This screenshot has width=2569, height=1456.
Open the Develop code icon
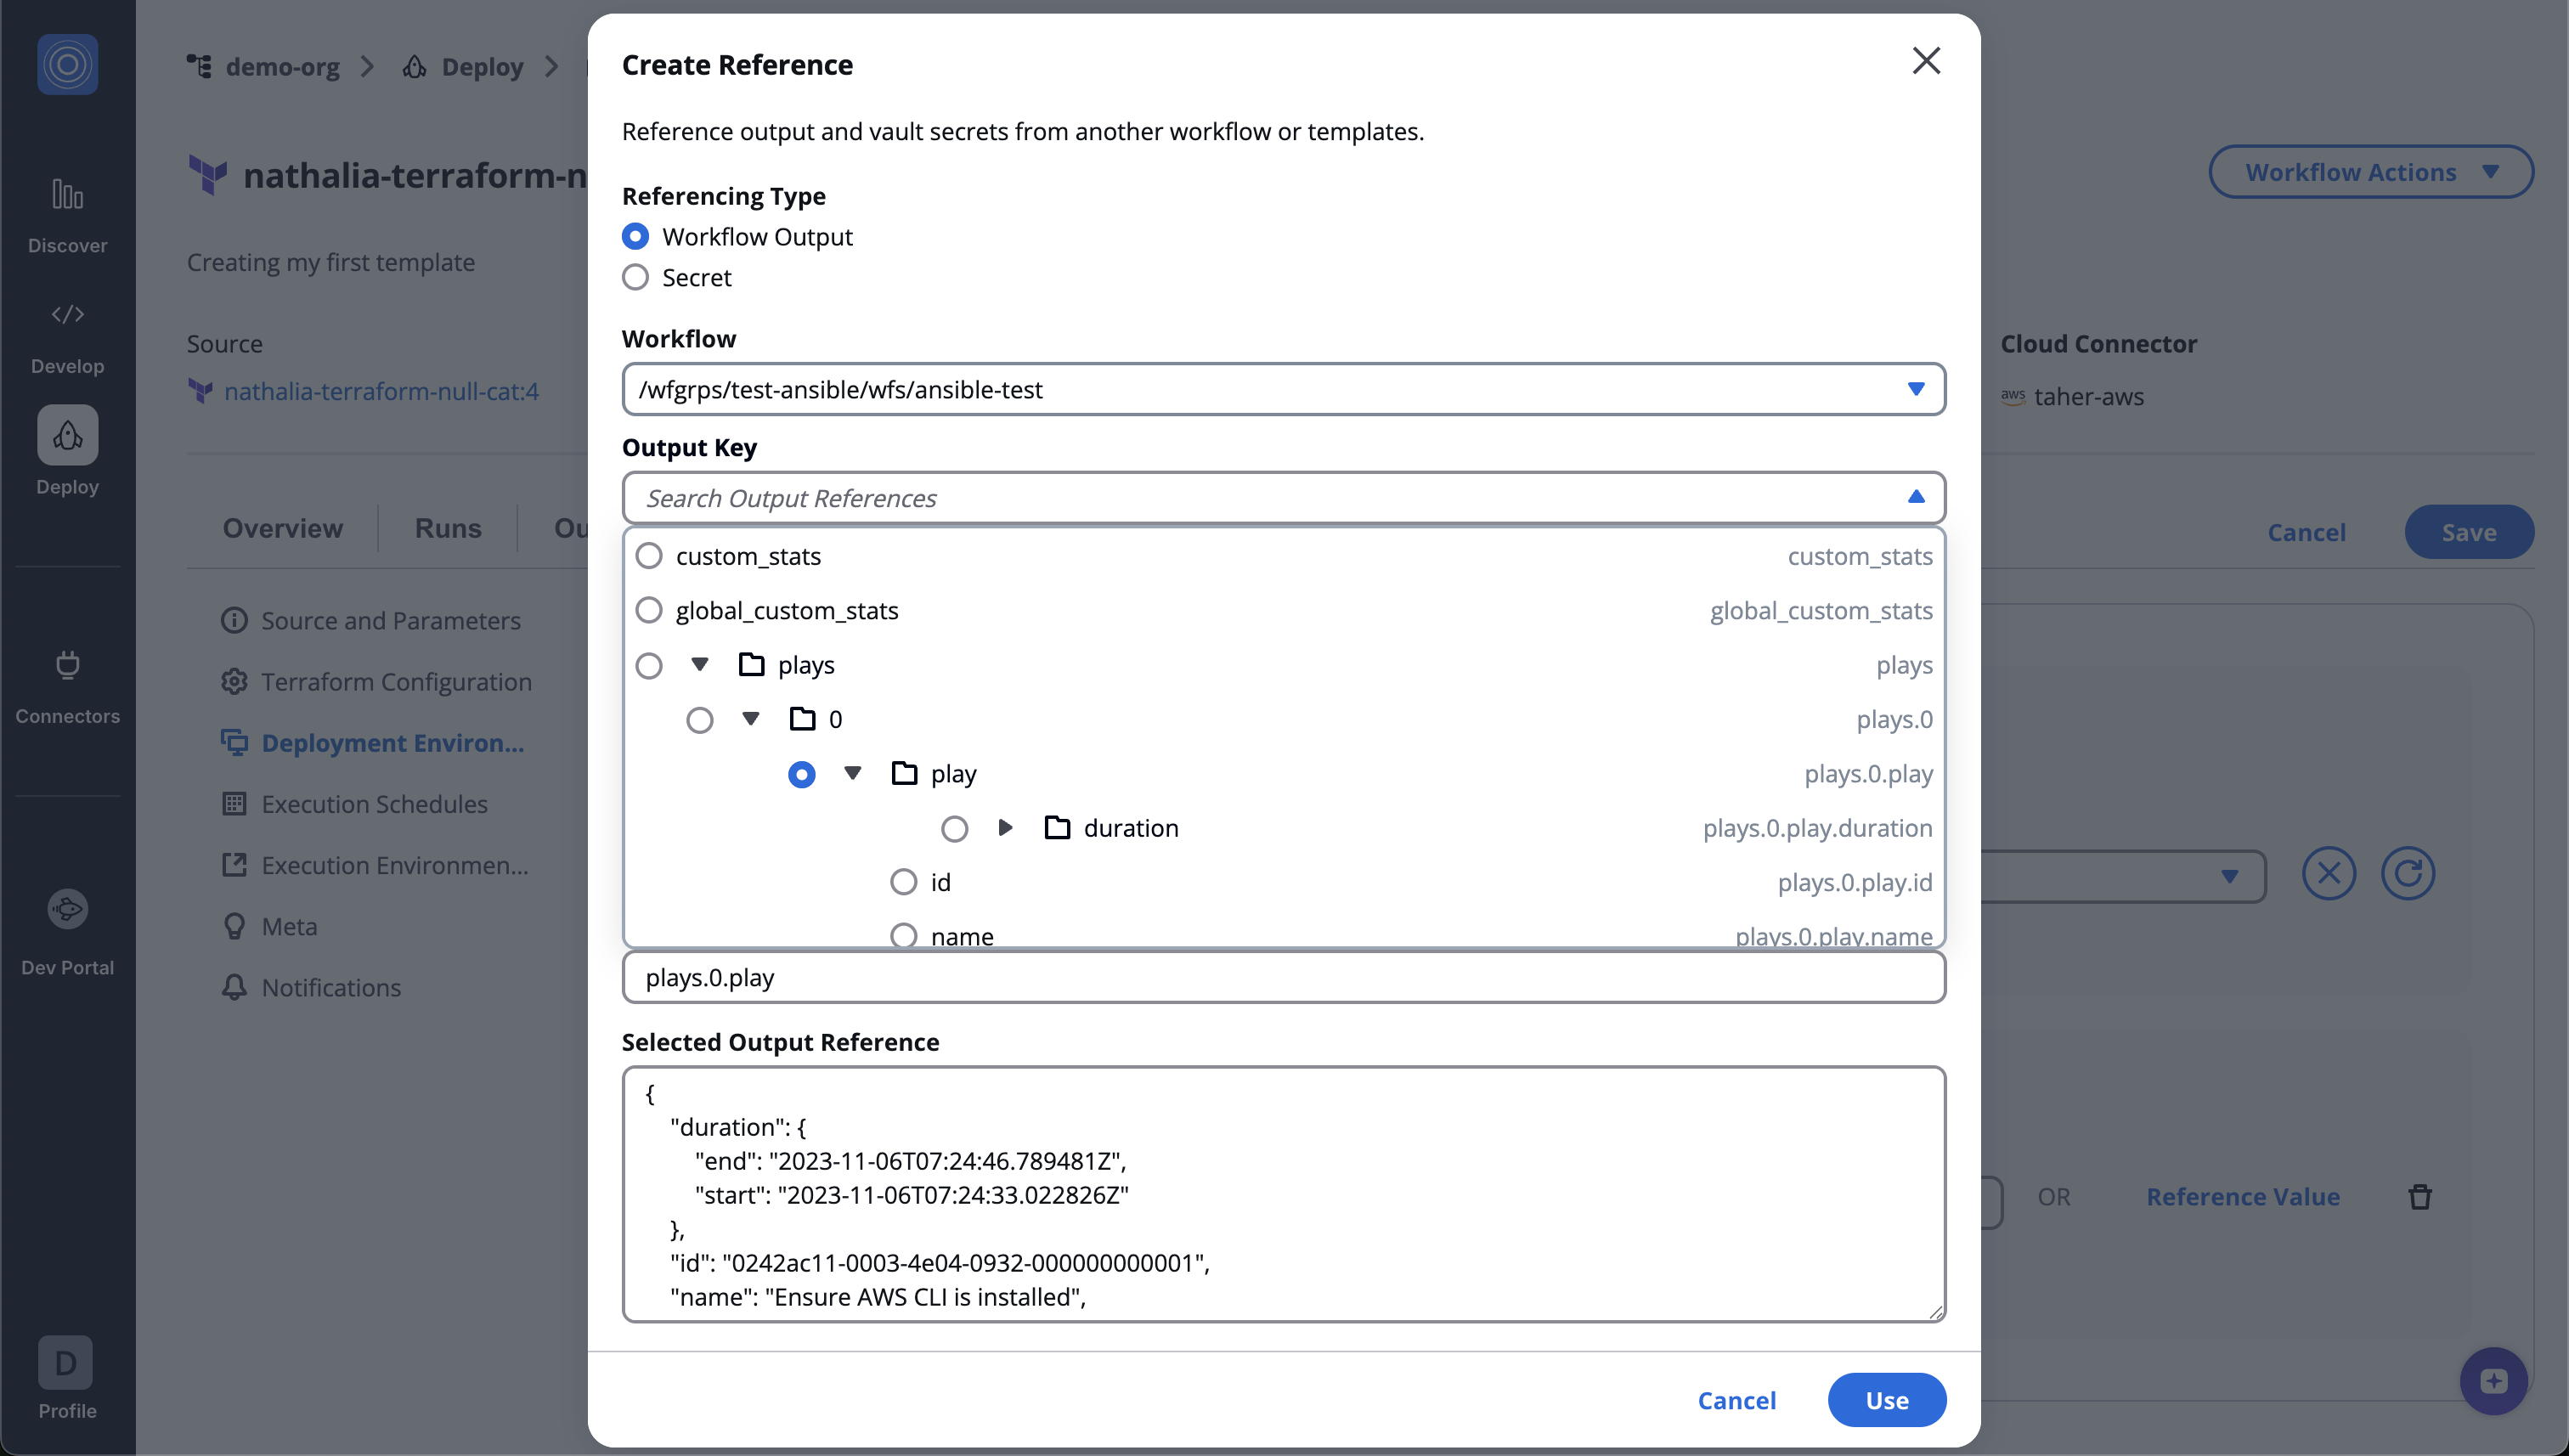67,314
